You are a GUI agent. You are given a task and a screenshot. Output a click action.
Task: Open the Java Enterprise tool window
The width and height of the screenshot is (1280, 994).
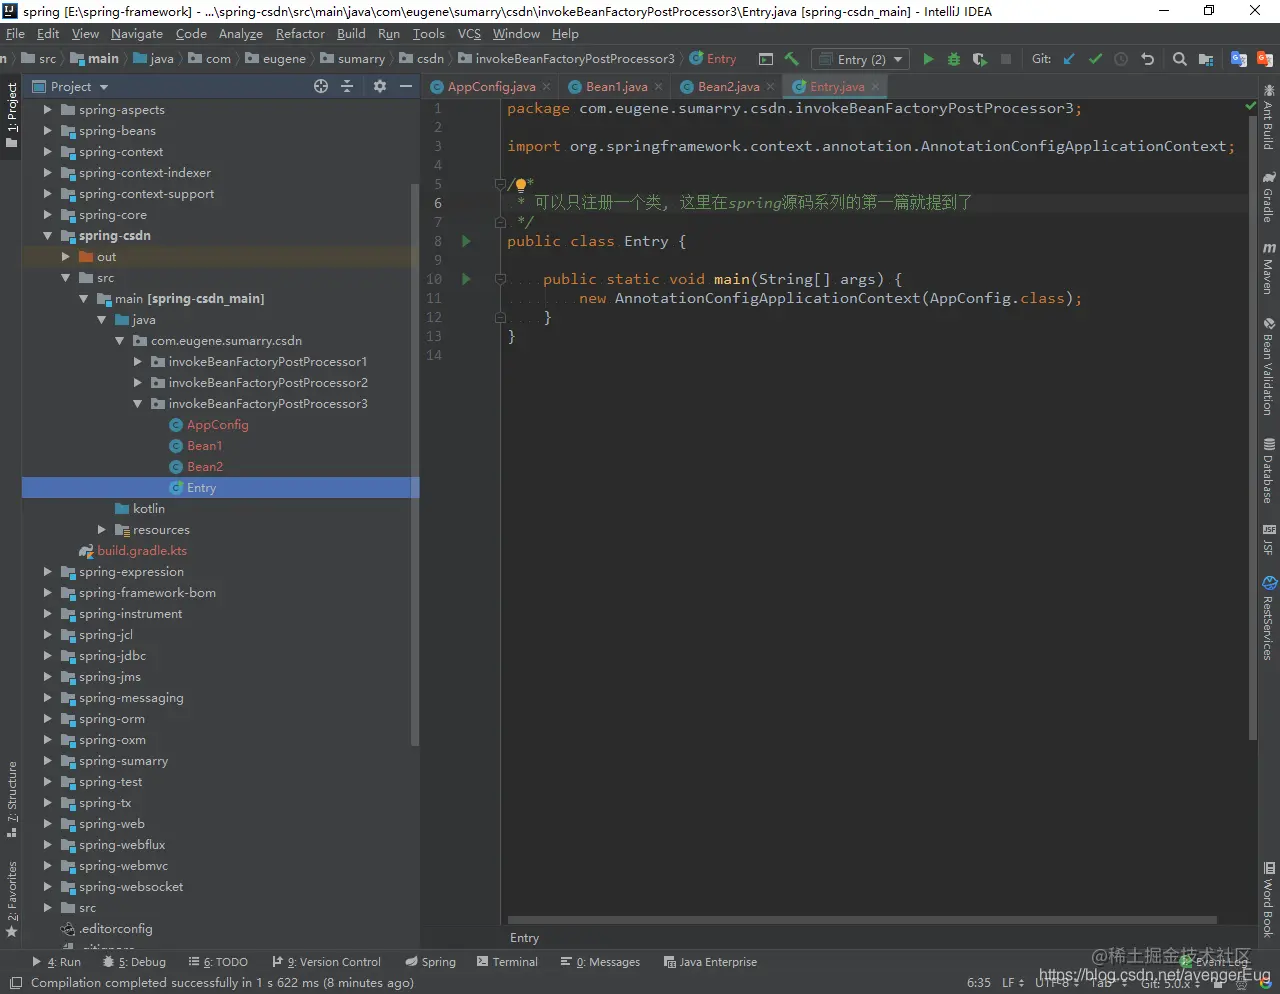710,962
